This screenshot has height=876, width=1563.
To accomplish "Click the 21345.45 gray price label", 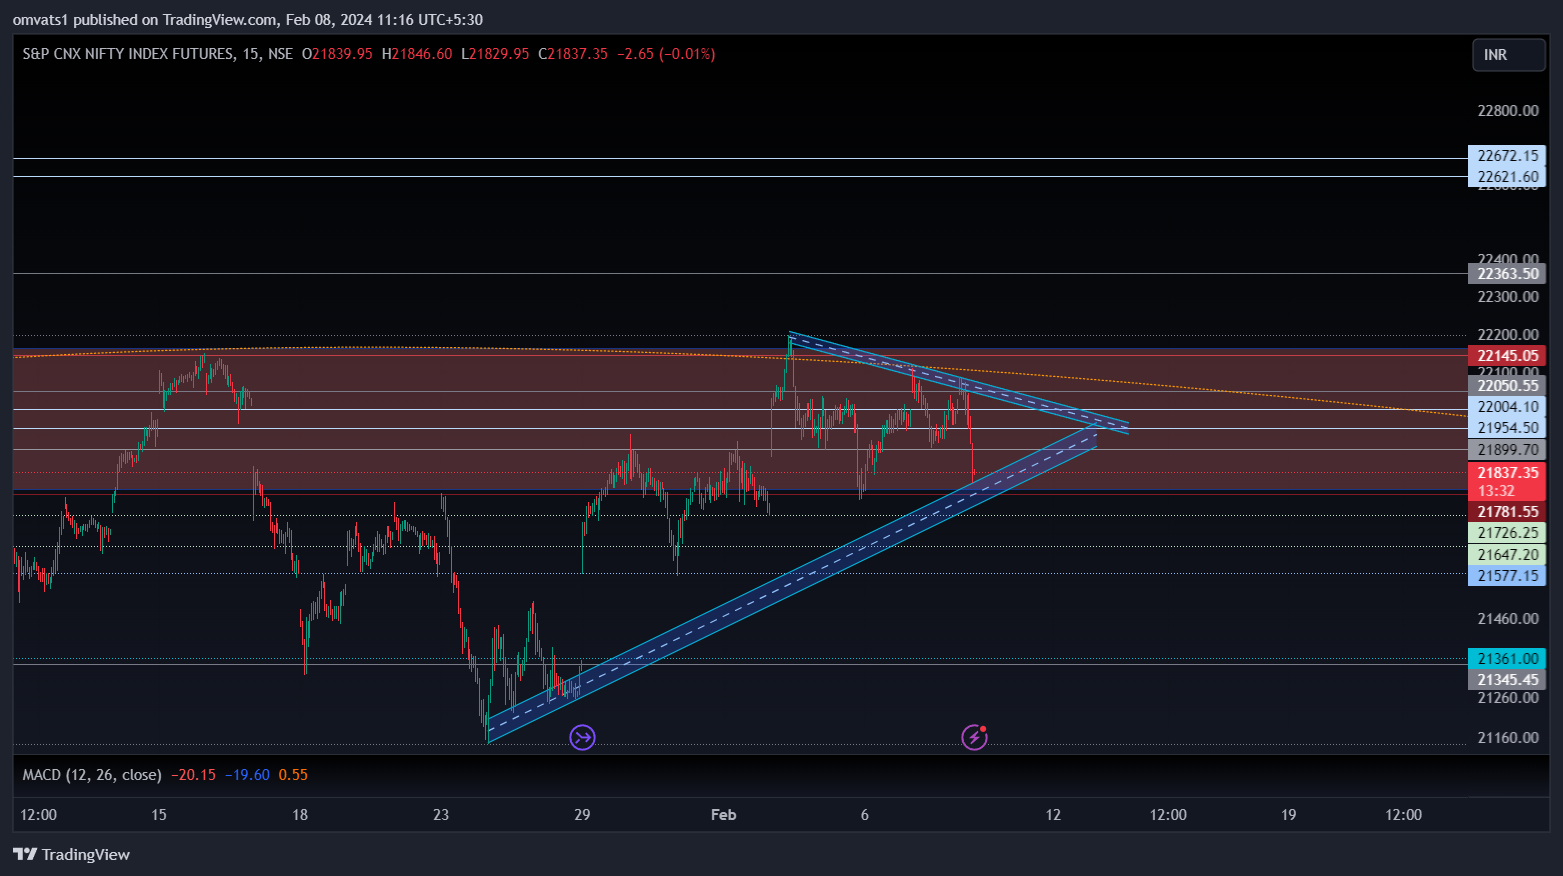I will [1507, 680].
